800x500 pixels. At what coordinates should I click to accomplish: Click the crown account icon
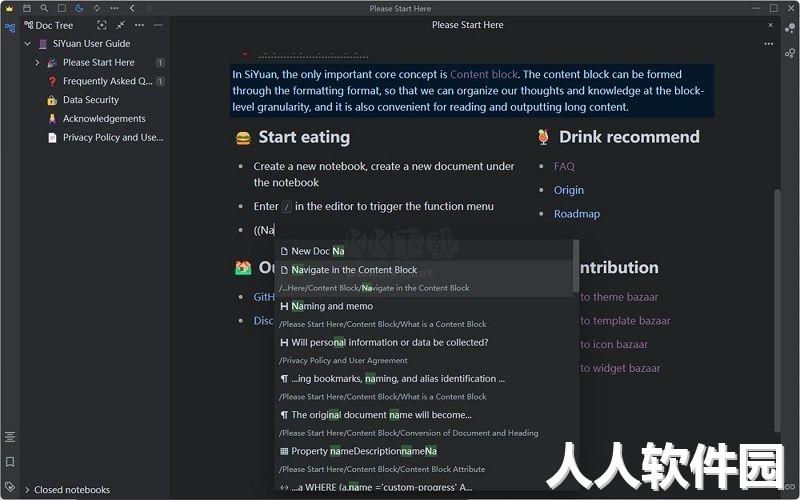(9, 8)
